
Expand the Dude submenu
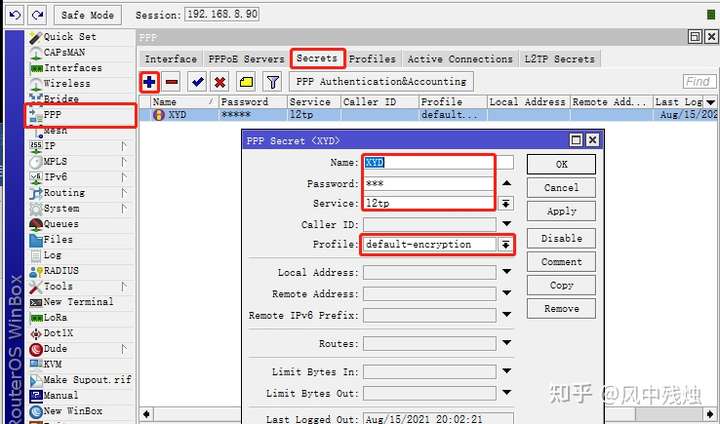pos(124,349)
